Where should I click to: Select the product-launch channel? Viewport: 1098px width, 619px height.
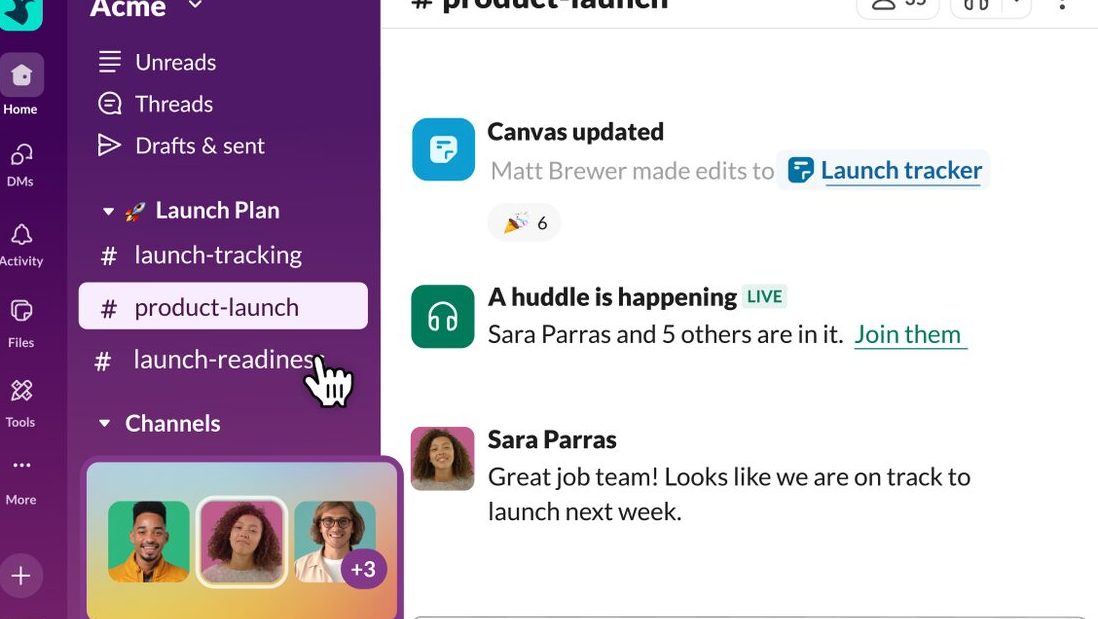click(223, 306)
